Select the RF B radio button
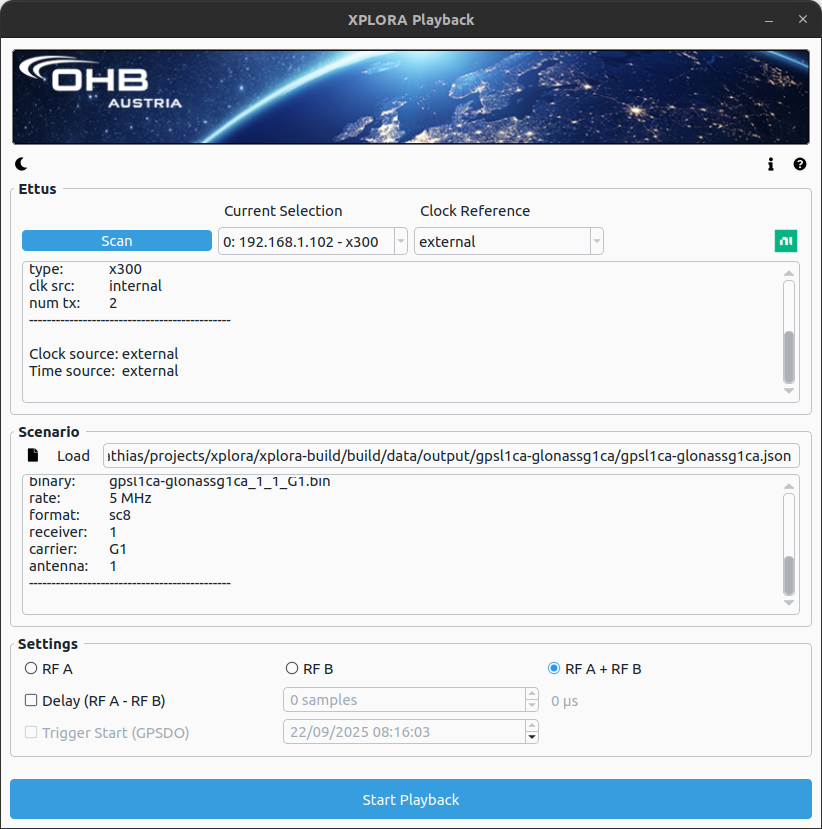Screen dimensions: 822x829 (292, 668)
